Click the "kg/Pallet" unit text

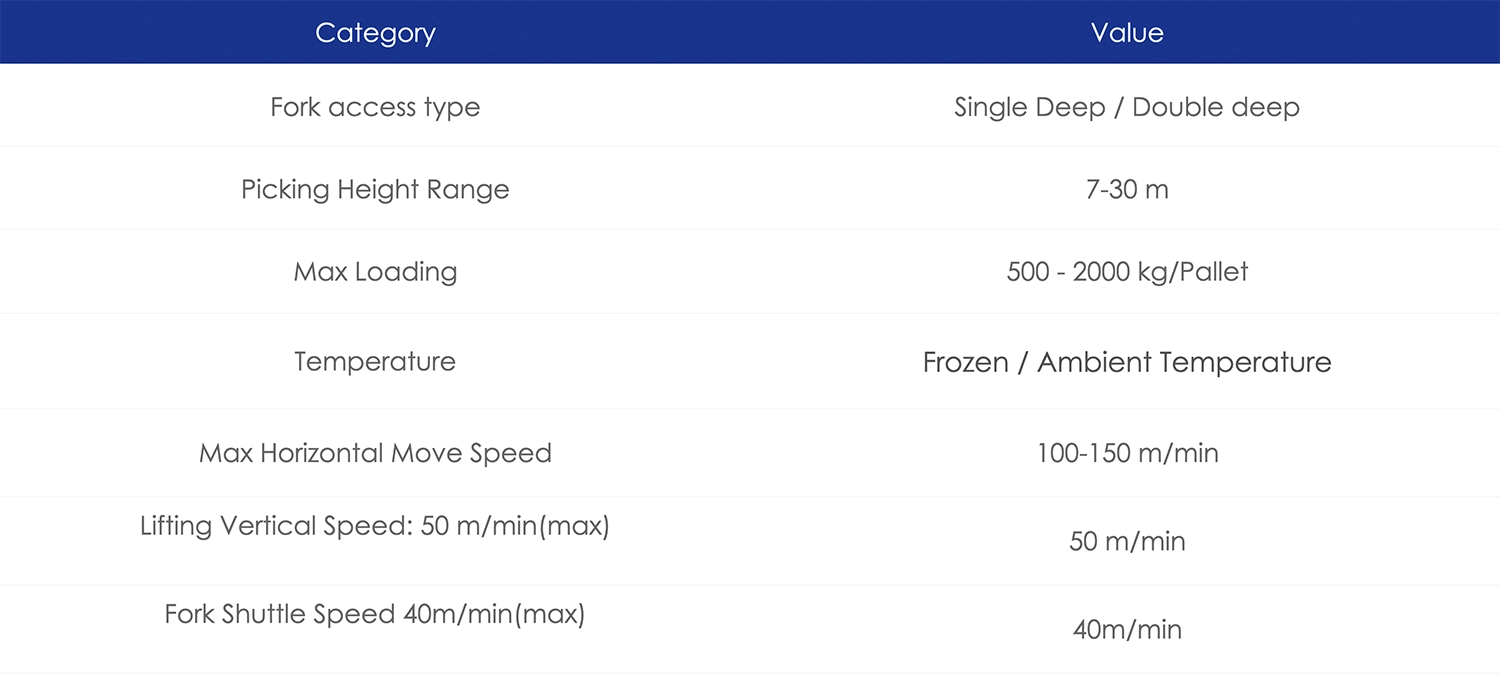(x=1189, y=271)
